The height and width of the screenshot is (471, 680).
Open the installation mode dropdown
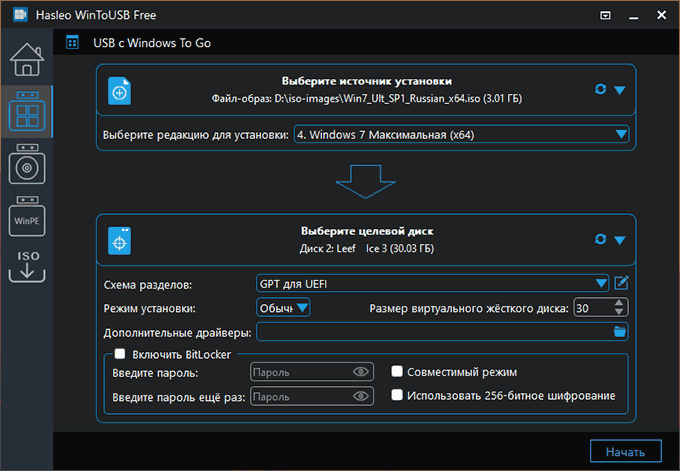(283, 307)
